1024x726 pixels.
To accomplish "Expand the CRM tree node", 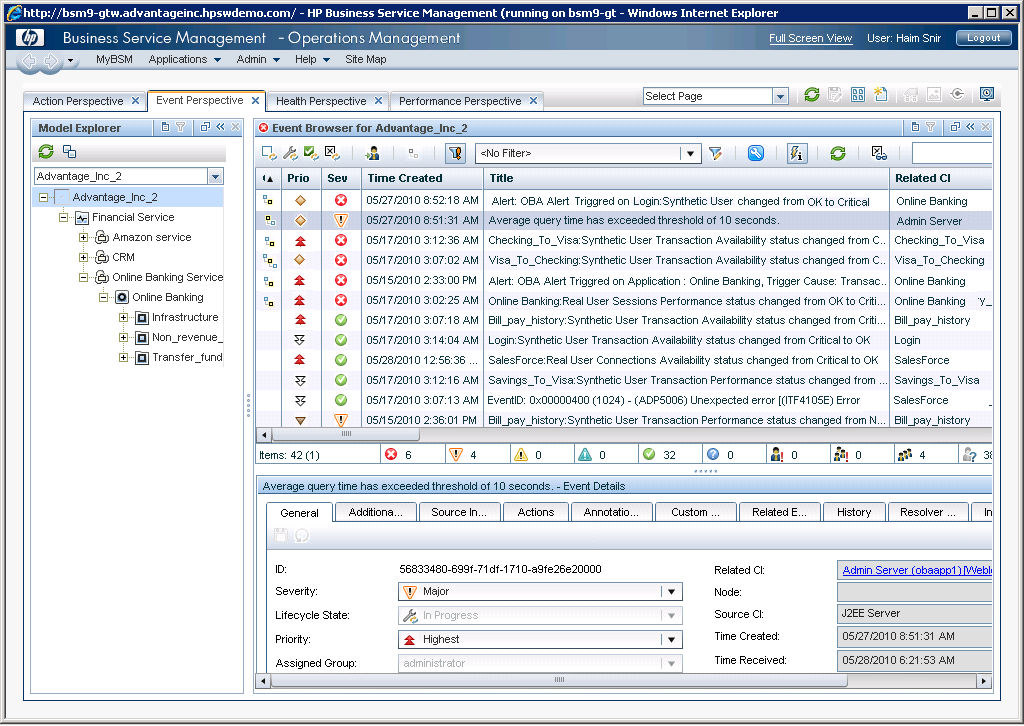I will coord(84,258).
